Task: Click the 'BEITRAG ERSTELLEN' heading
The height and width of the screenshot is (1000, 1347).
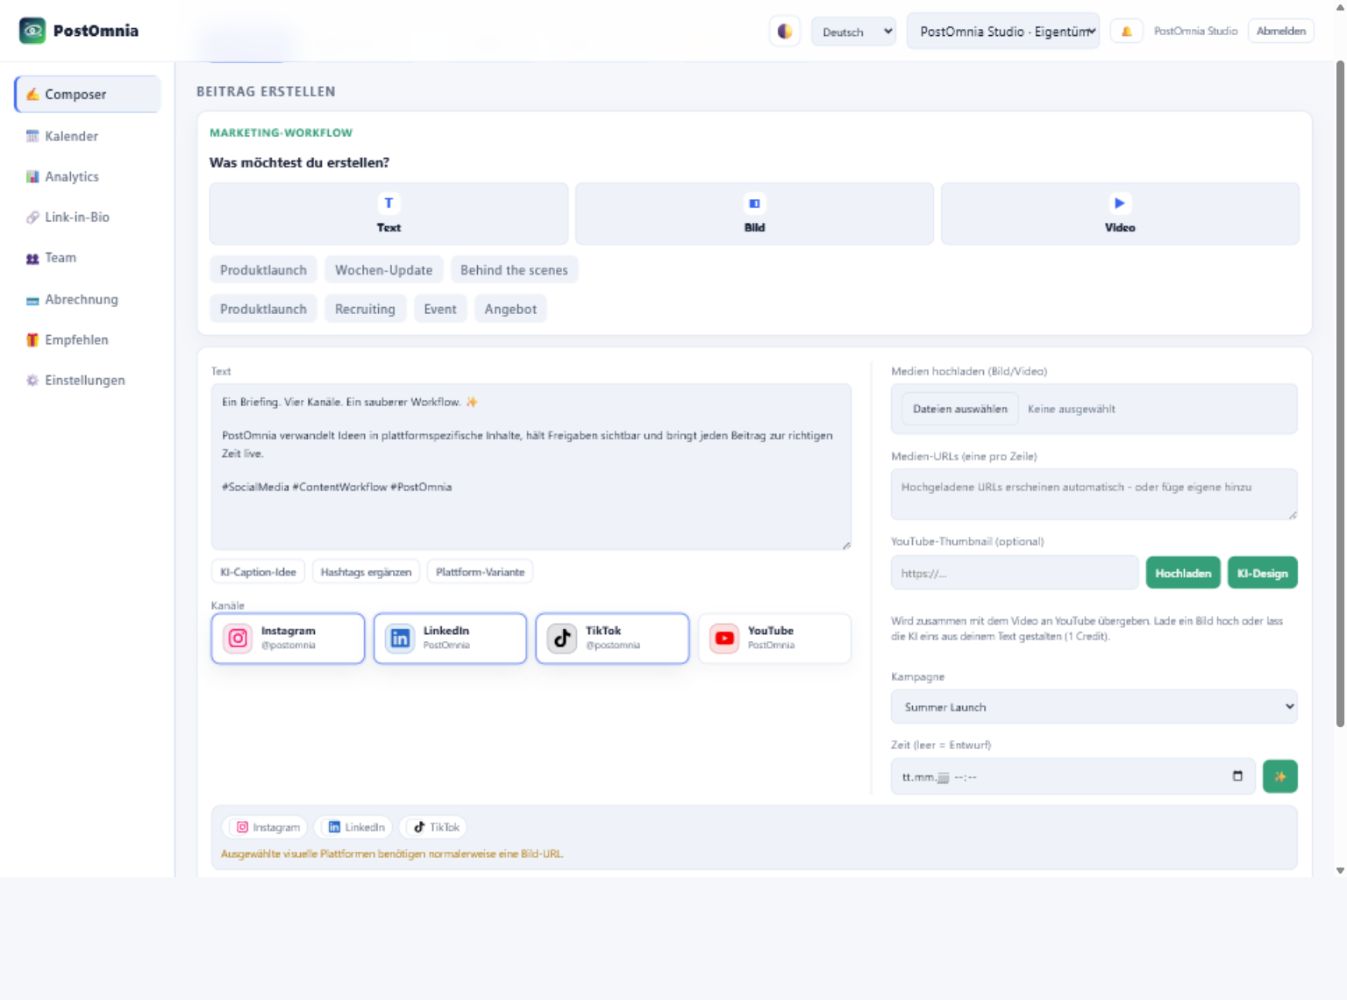Action: 266,91
